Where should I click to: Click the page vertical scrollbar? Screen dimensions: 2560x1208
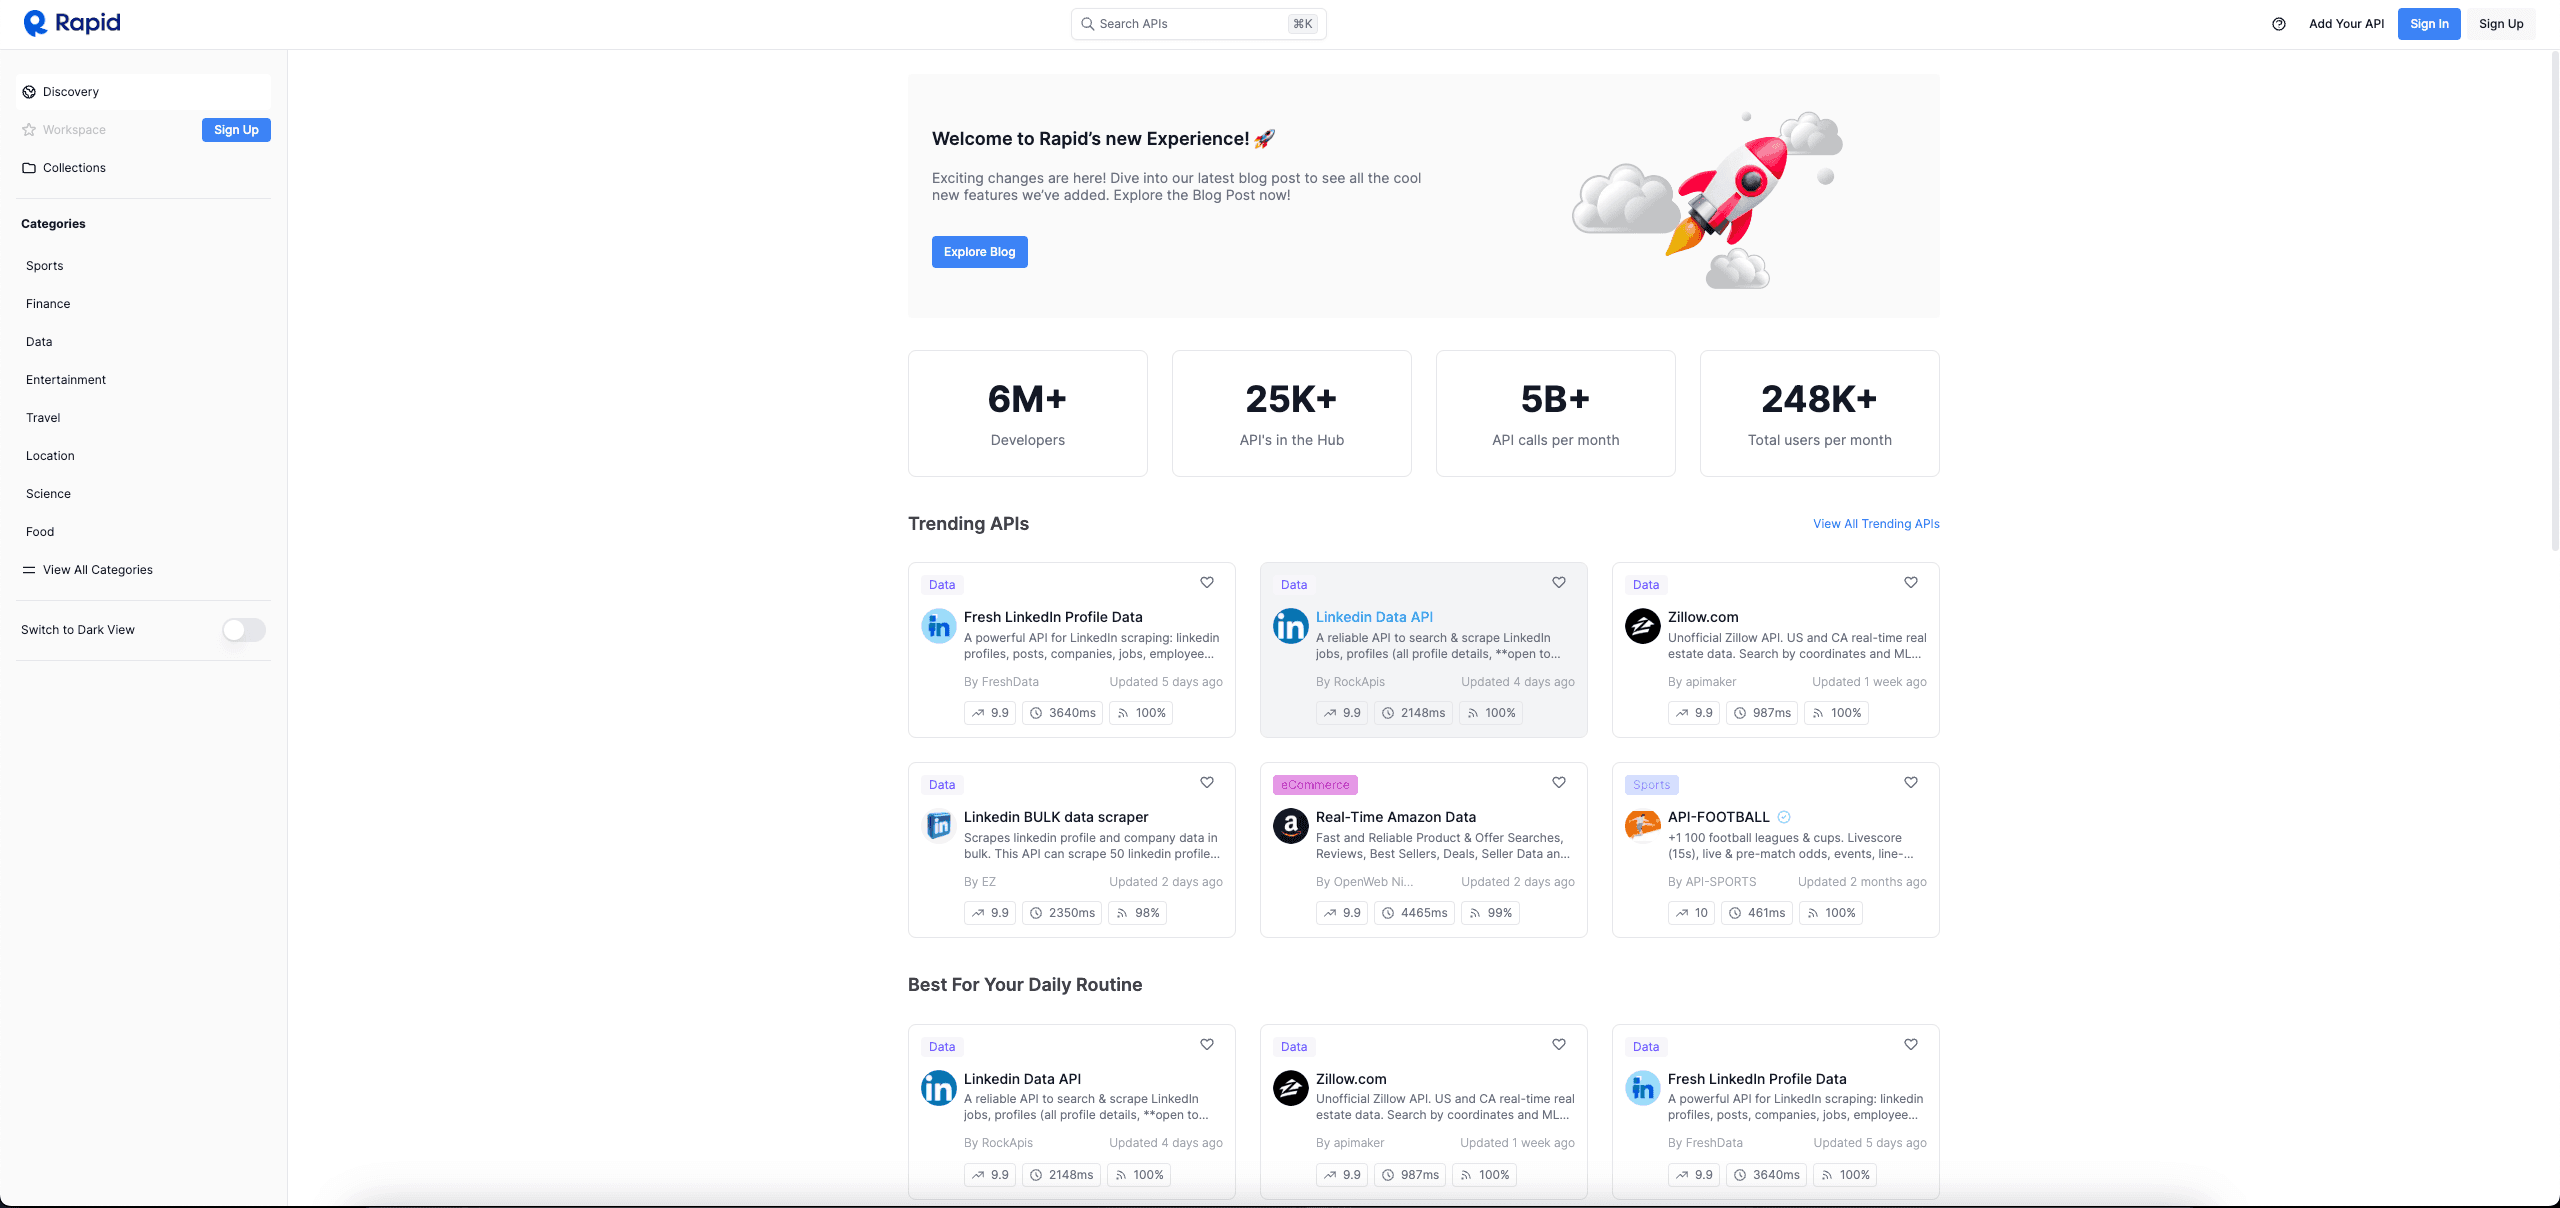pos(2555,300)
